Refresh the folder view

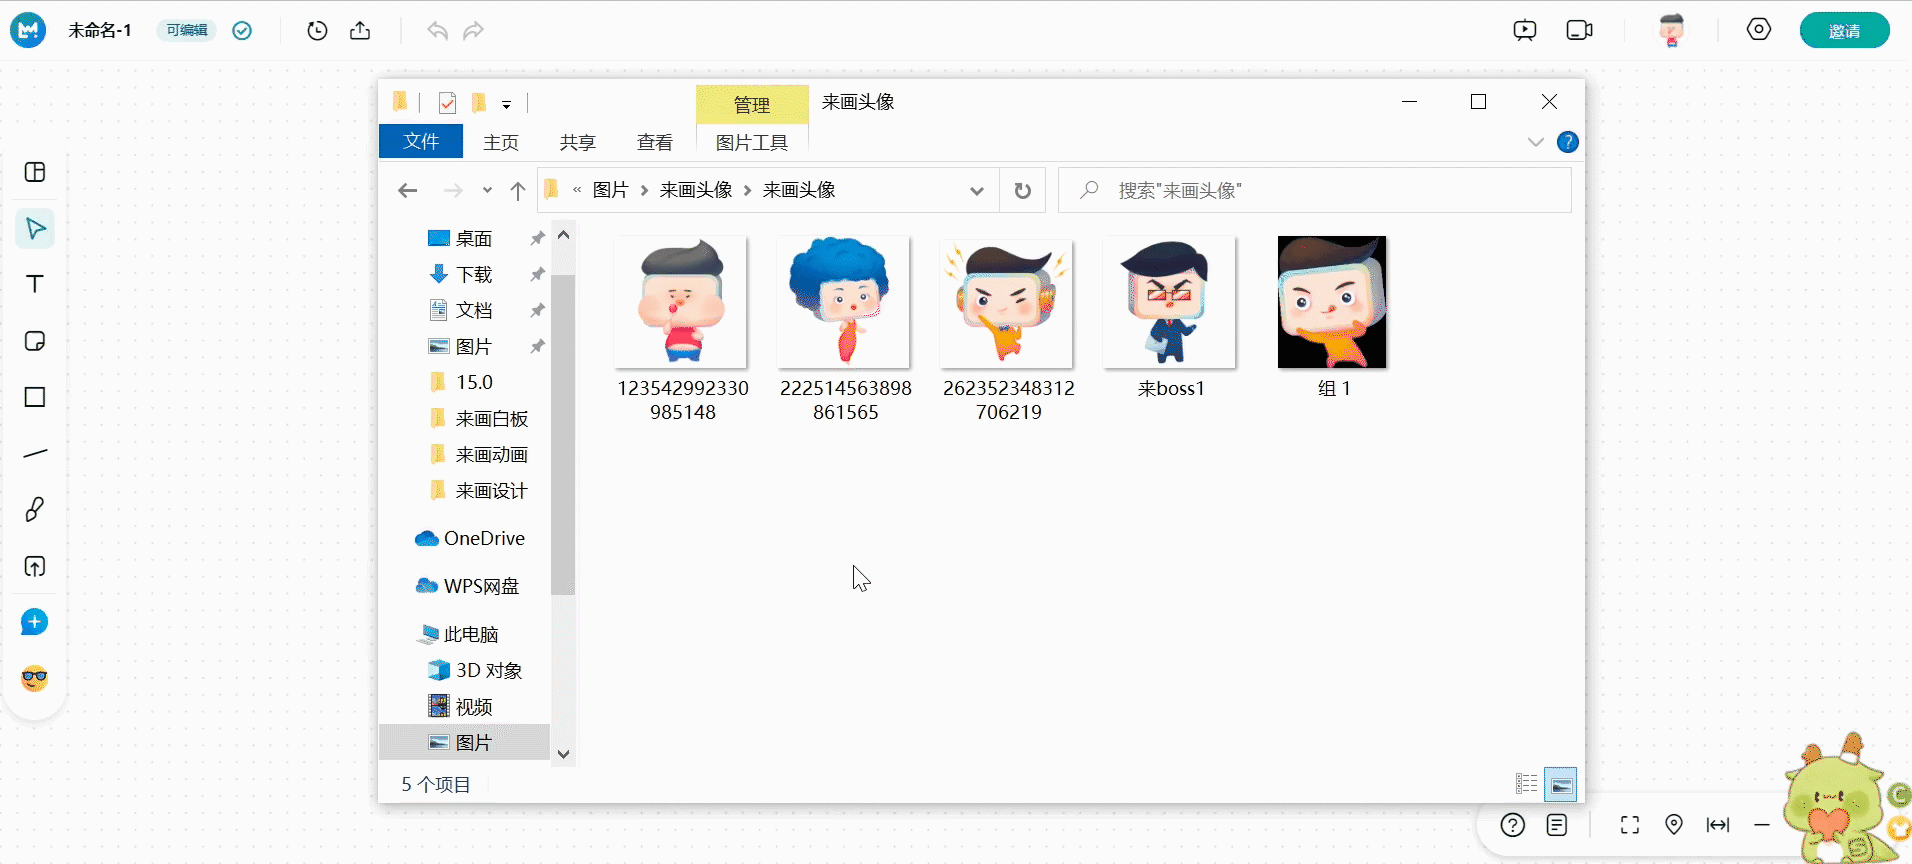tap(1022, 190)
